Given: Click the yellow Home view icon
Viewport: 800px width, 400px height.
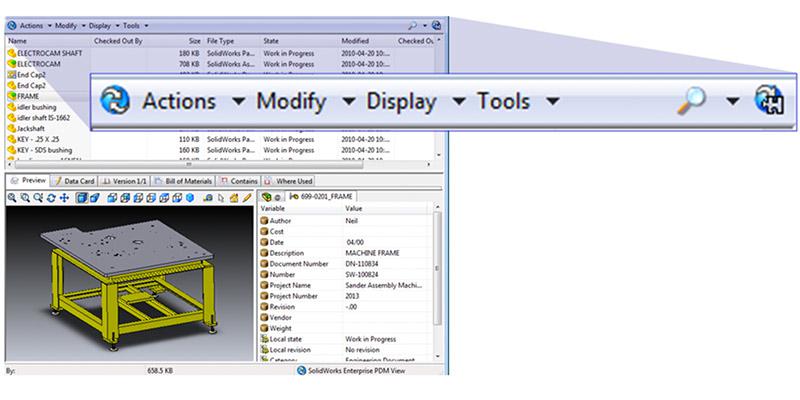Looking at the screenshot, I should tap(234, 197).
